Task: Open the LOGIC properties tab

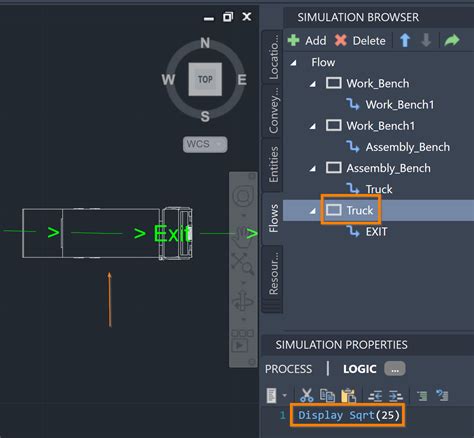Action: coord(360,369)
